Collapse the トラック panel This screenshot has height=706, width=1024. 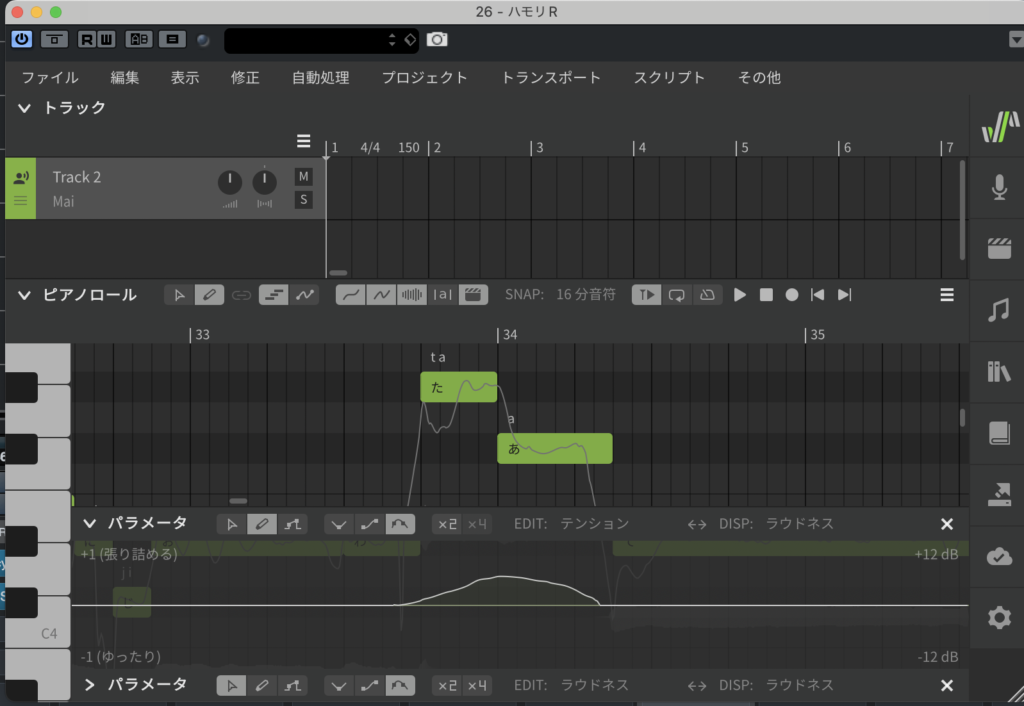tap(24, 108)
